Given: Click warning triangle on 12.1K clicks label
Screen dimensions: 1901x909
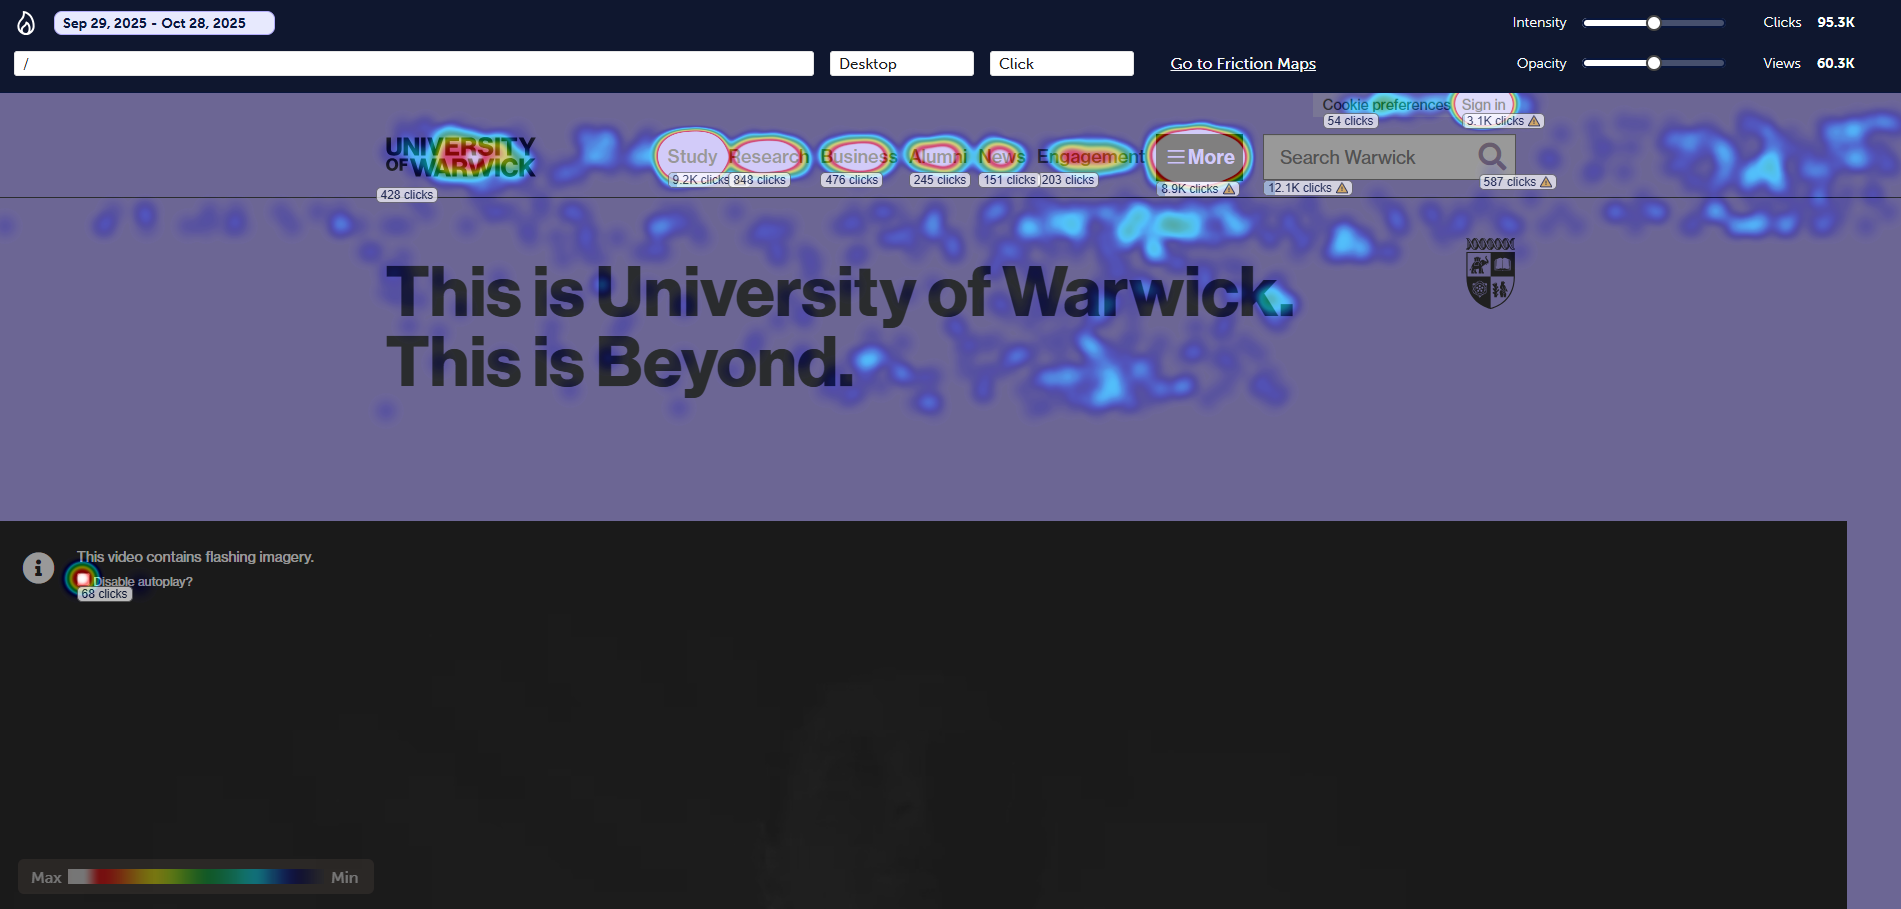Looking at the screenshot, I should (1342, 188).
